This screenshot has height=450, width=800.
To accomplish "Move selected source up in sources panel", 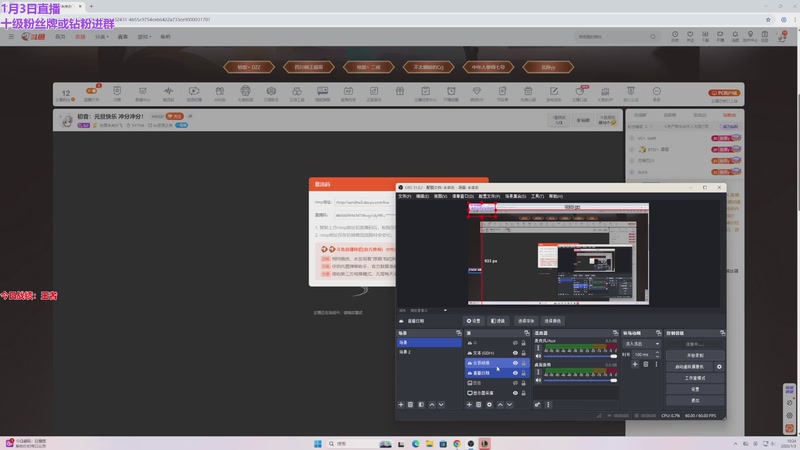I will click(x=500, y=405).
